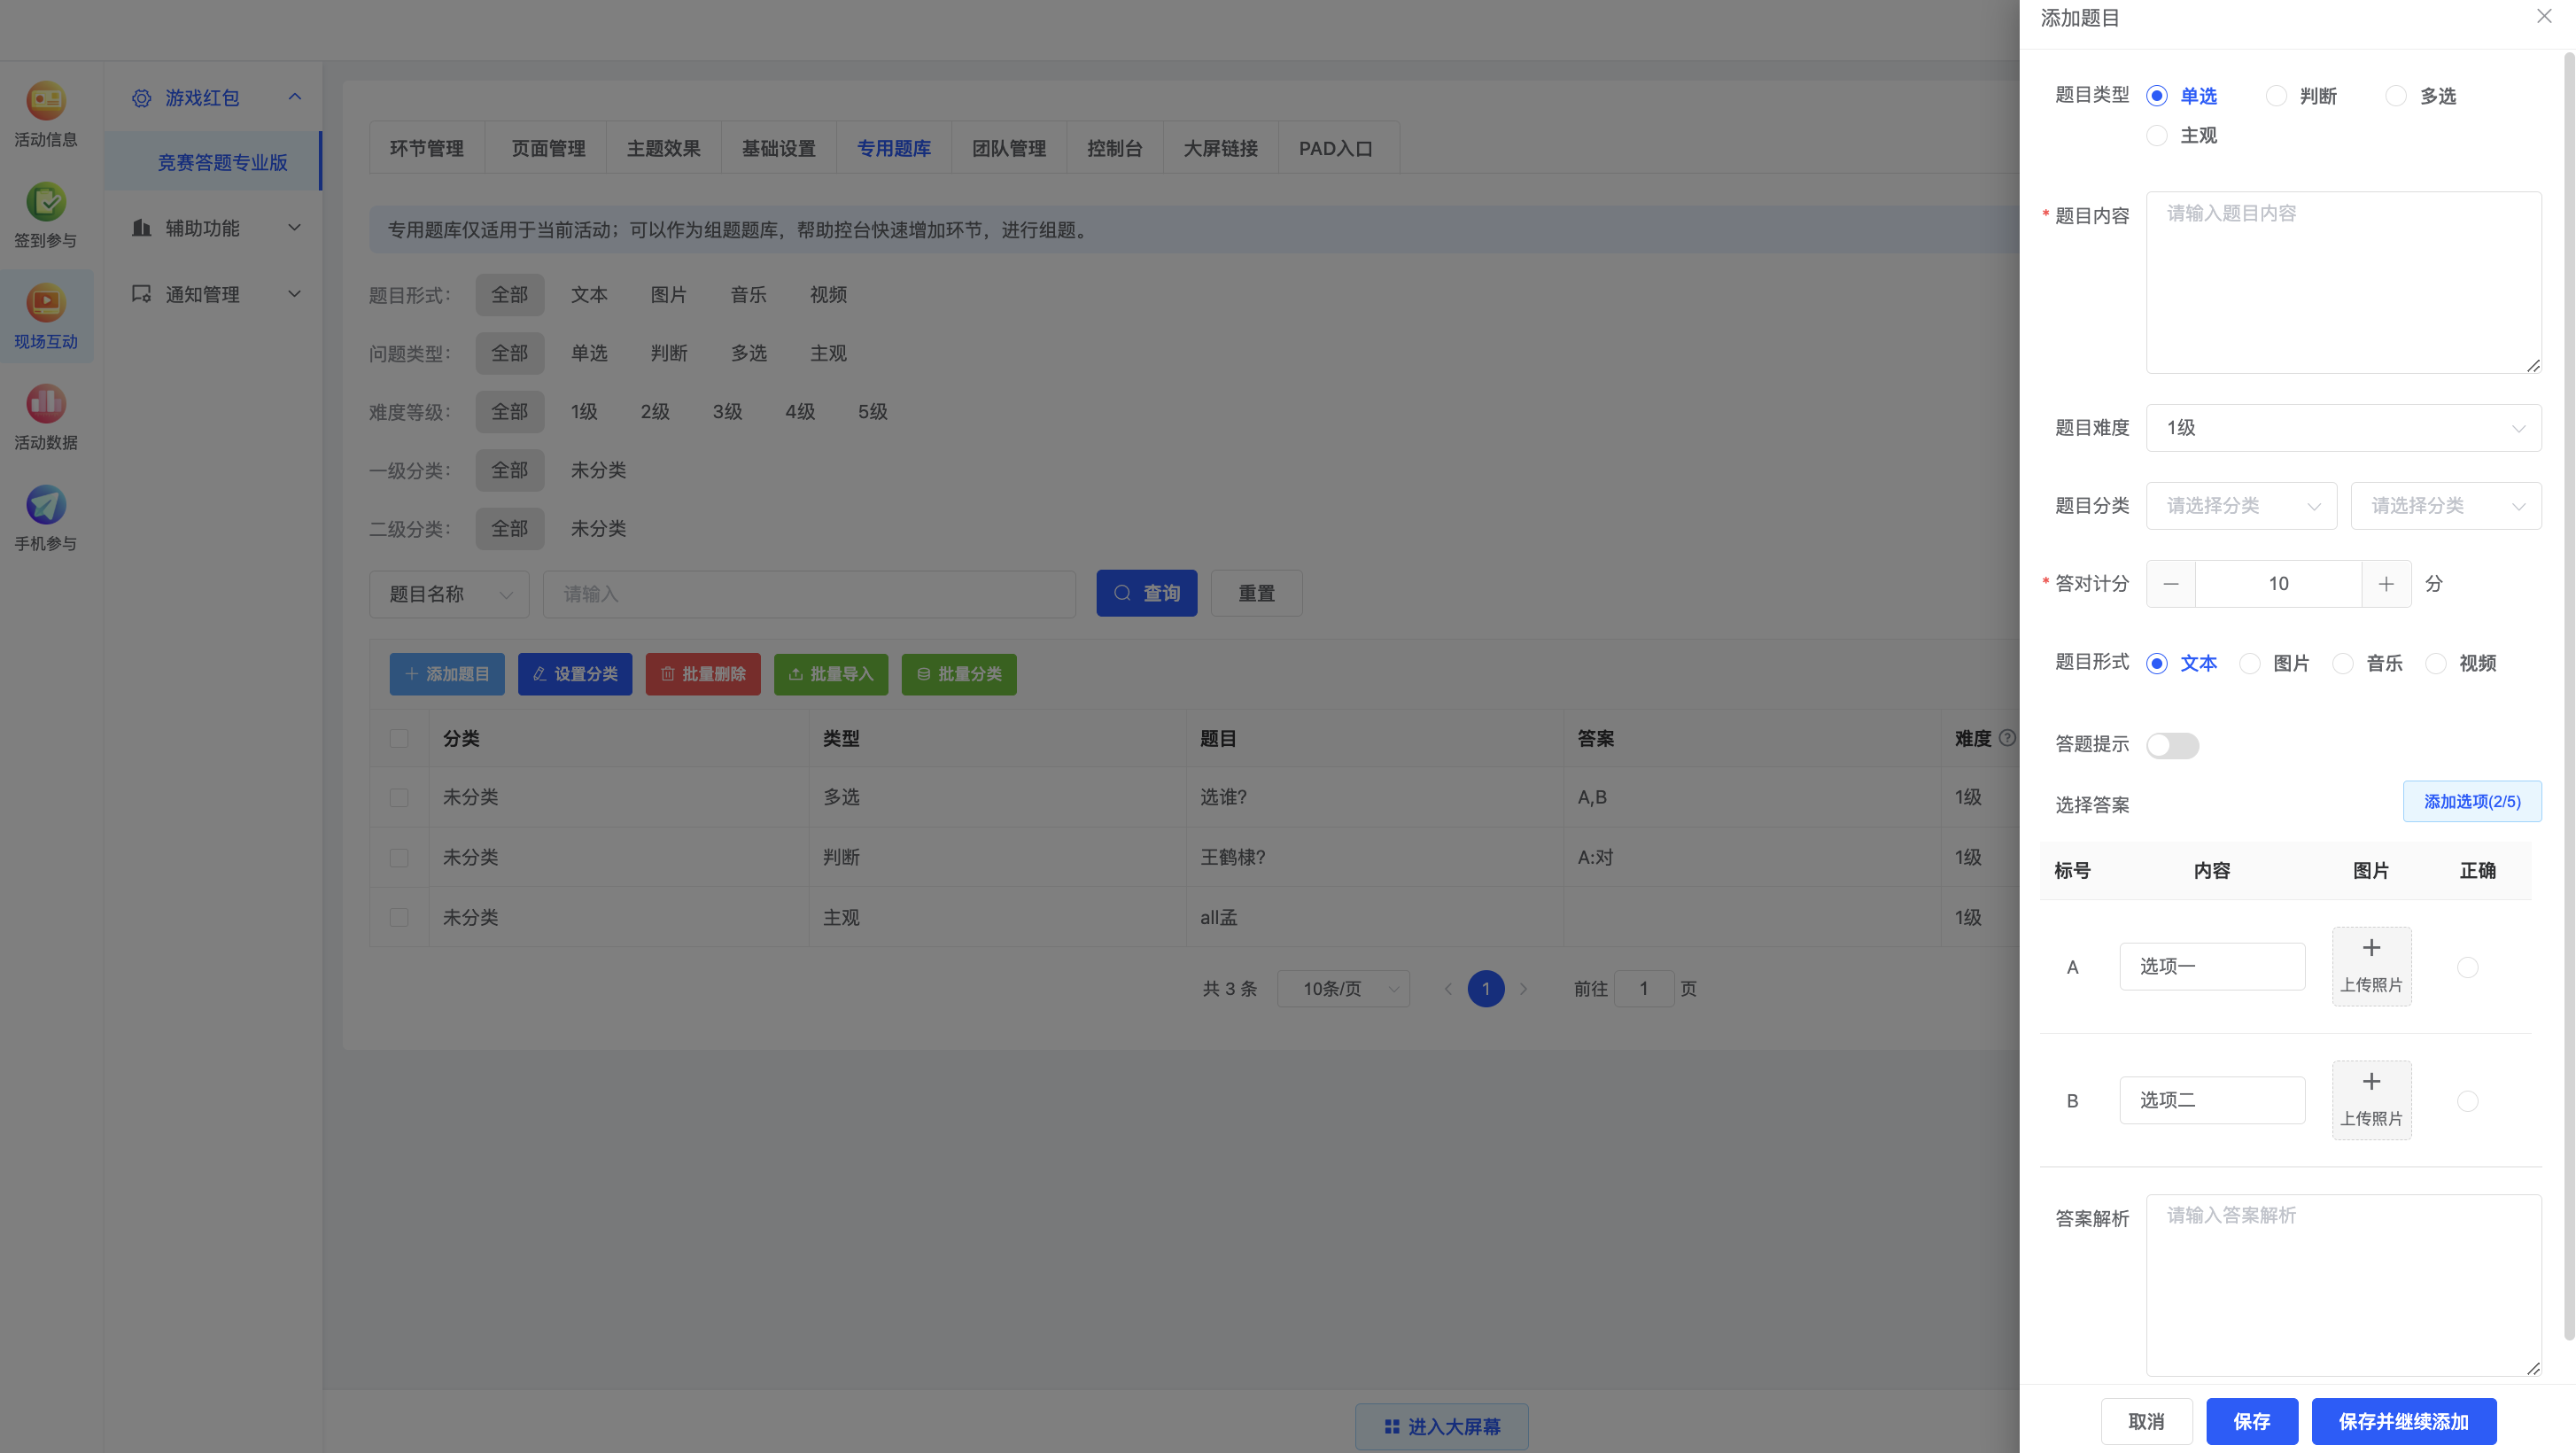
Task: Click the plus icon to increase 答对计分
Action: coord(2386,584)
